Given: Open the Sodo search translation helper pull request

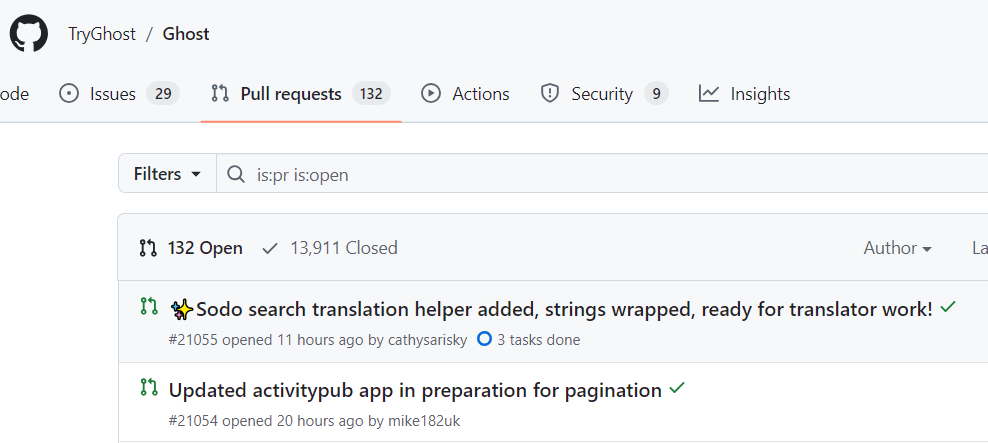Looking at the screenshot, I should pyautogui.click(x=563, y=309).
